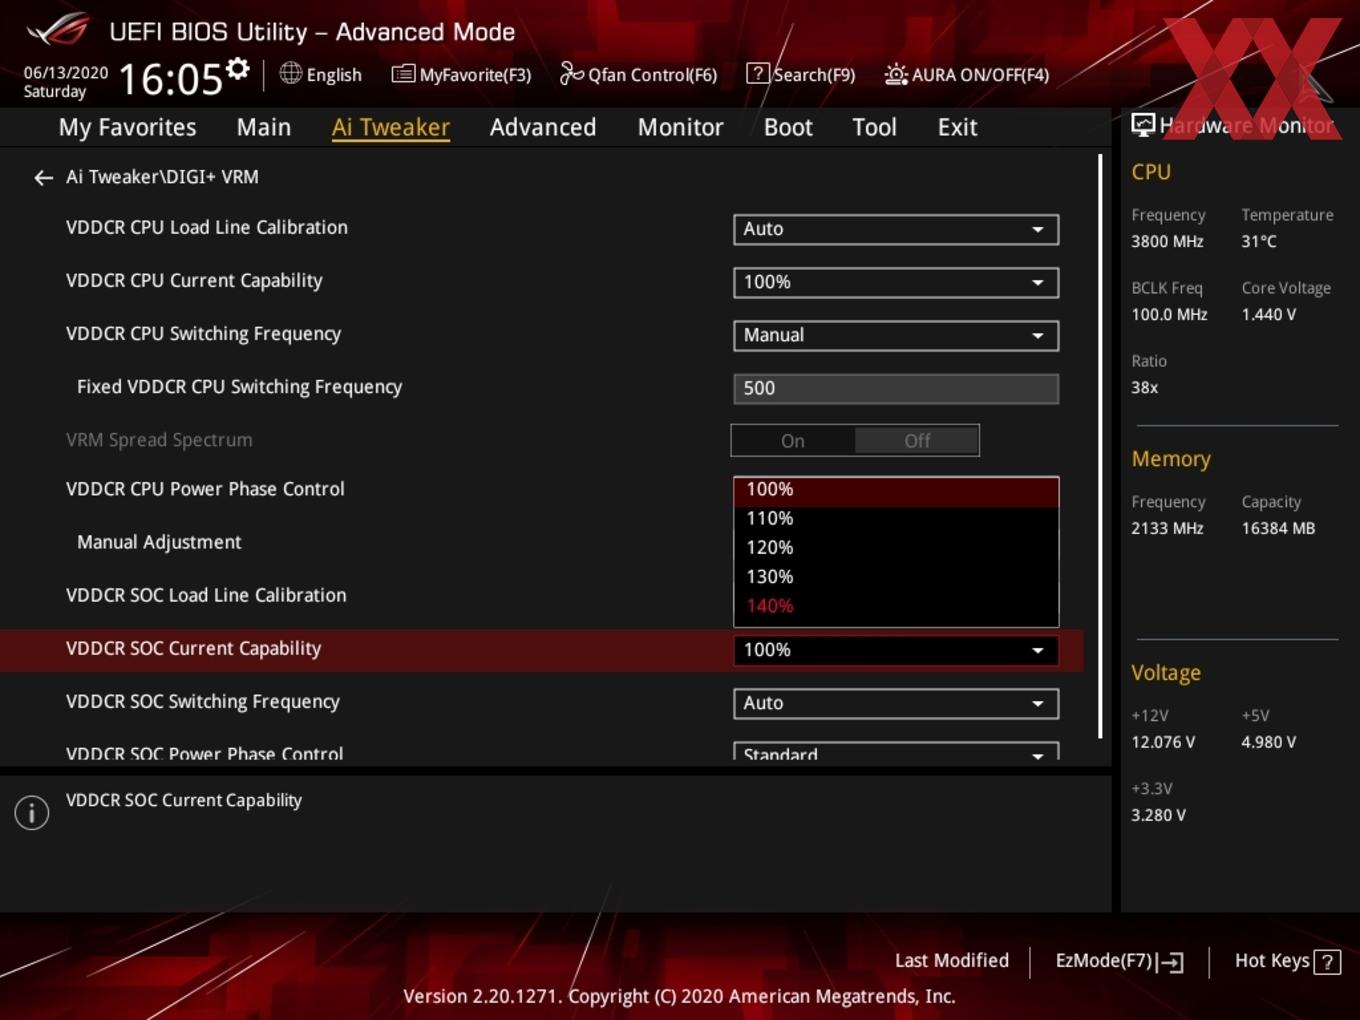Click Ai Tweaker\DIGI+ VRM breadcrumb
1360x1020 pixels.
tap(162, 177)
